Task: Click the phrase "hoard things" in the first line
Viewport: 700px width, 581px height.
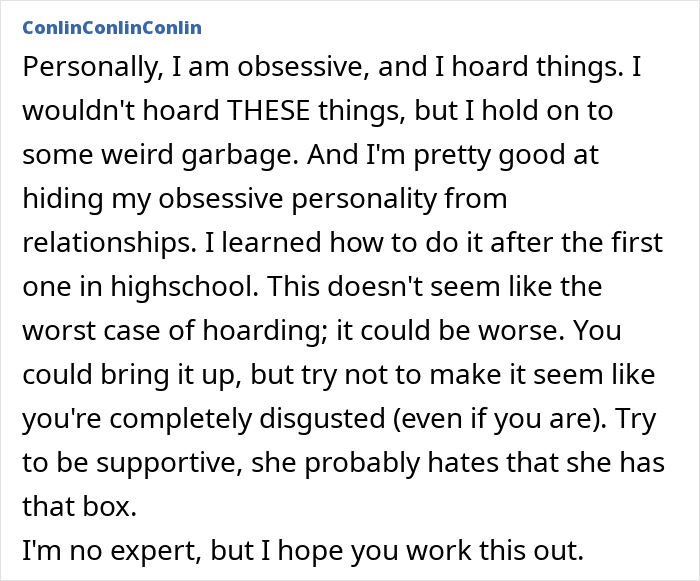Action: (x=537, y=67)
